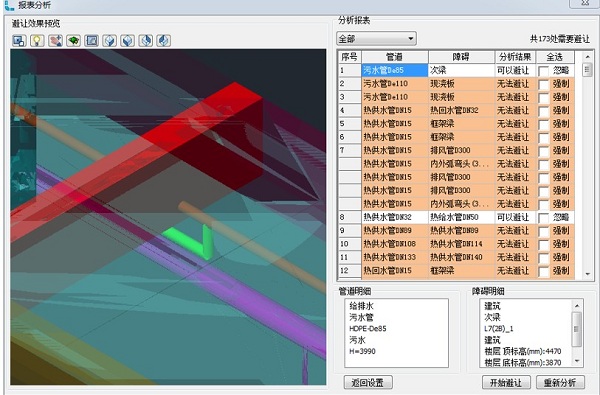Click the 给排水 line in 管道明细

(361, 306)
